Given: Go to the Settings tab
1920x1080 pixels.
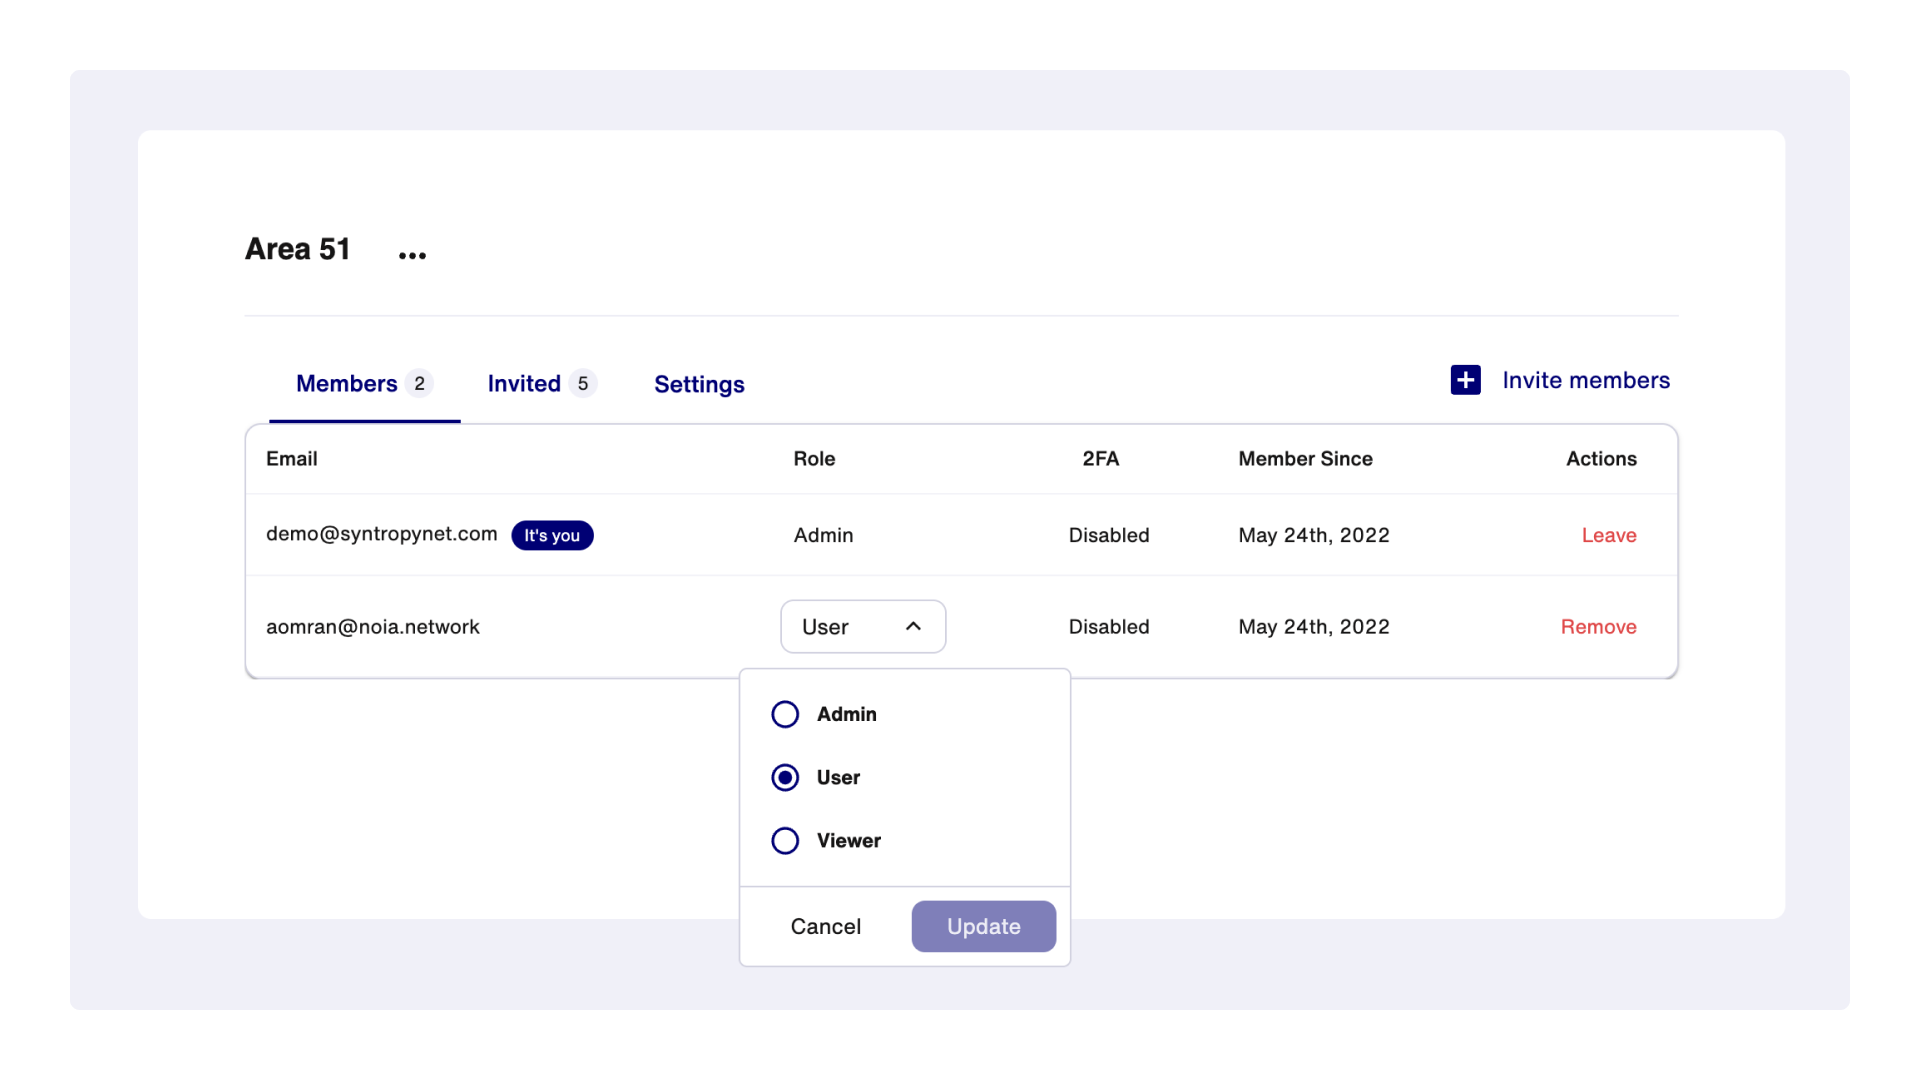Looking at the screenshot, I should pos(699,384).
